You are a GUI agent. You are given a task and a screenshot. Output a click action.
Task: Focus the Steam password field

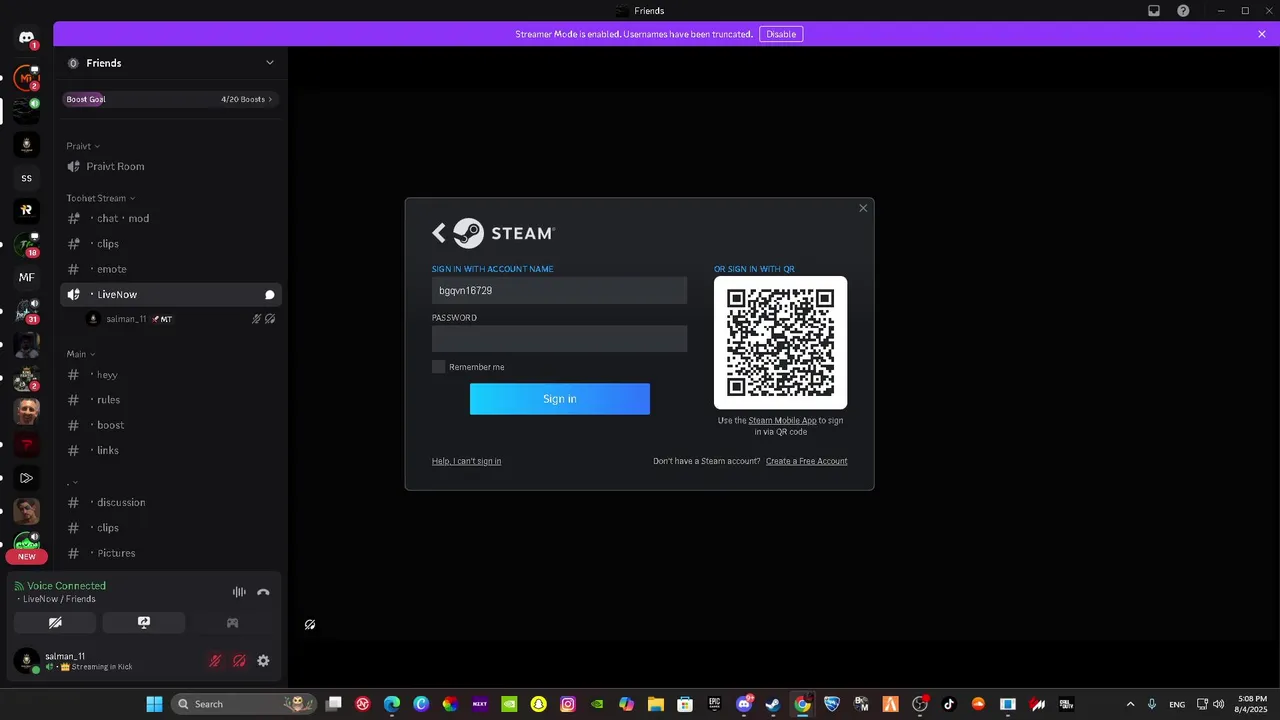click(559, 339)
